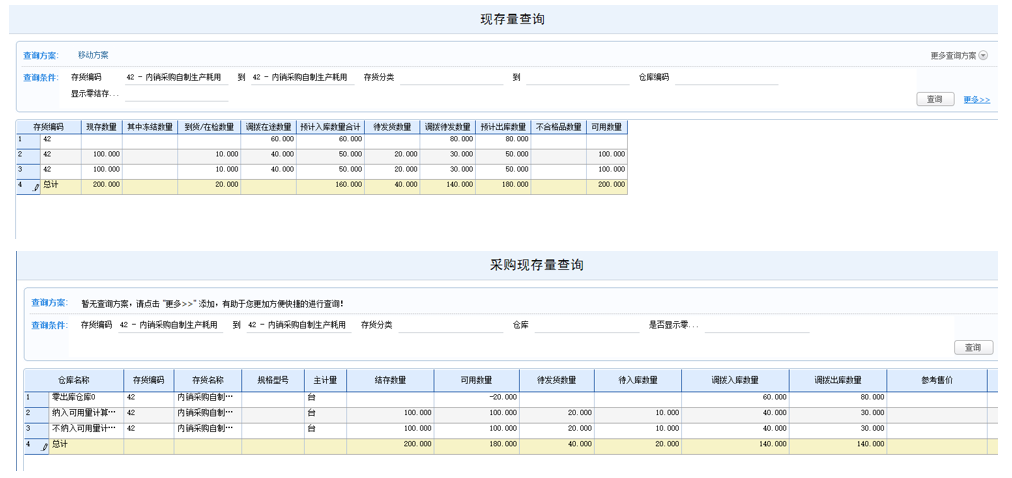Click the 结存数量 column header
Viewport: 1012px width, 478px height.
point(390,380)
